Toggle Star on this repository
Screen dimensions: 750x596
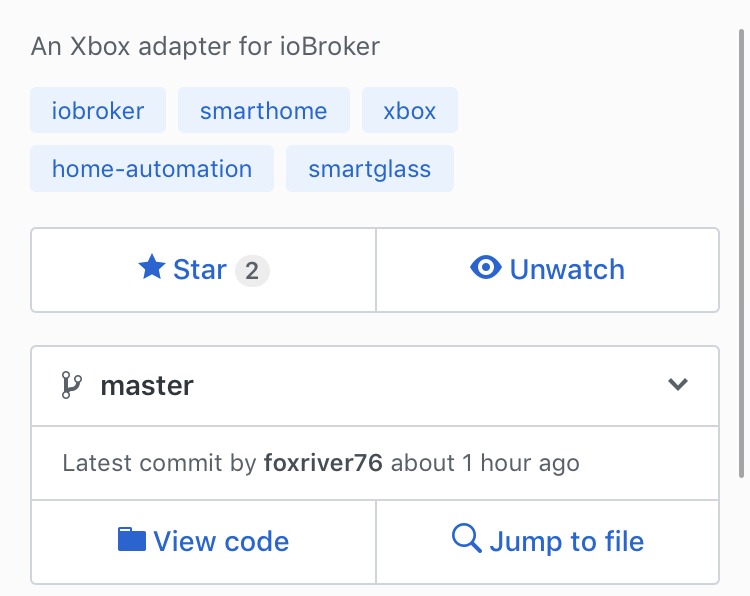coord(203,270)
